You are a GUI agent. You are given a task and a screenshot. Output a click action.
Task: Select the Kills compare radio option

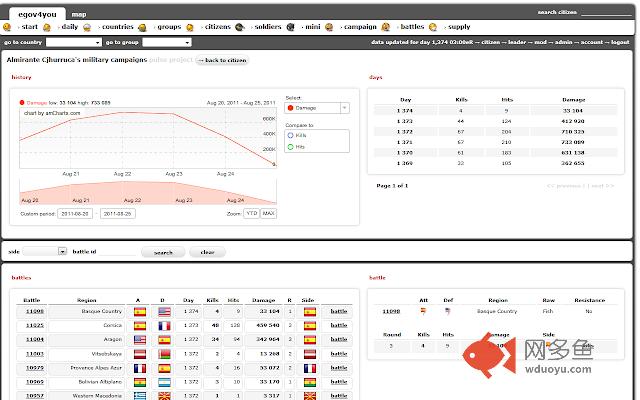click(291, 136)
